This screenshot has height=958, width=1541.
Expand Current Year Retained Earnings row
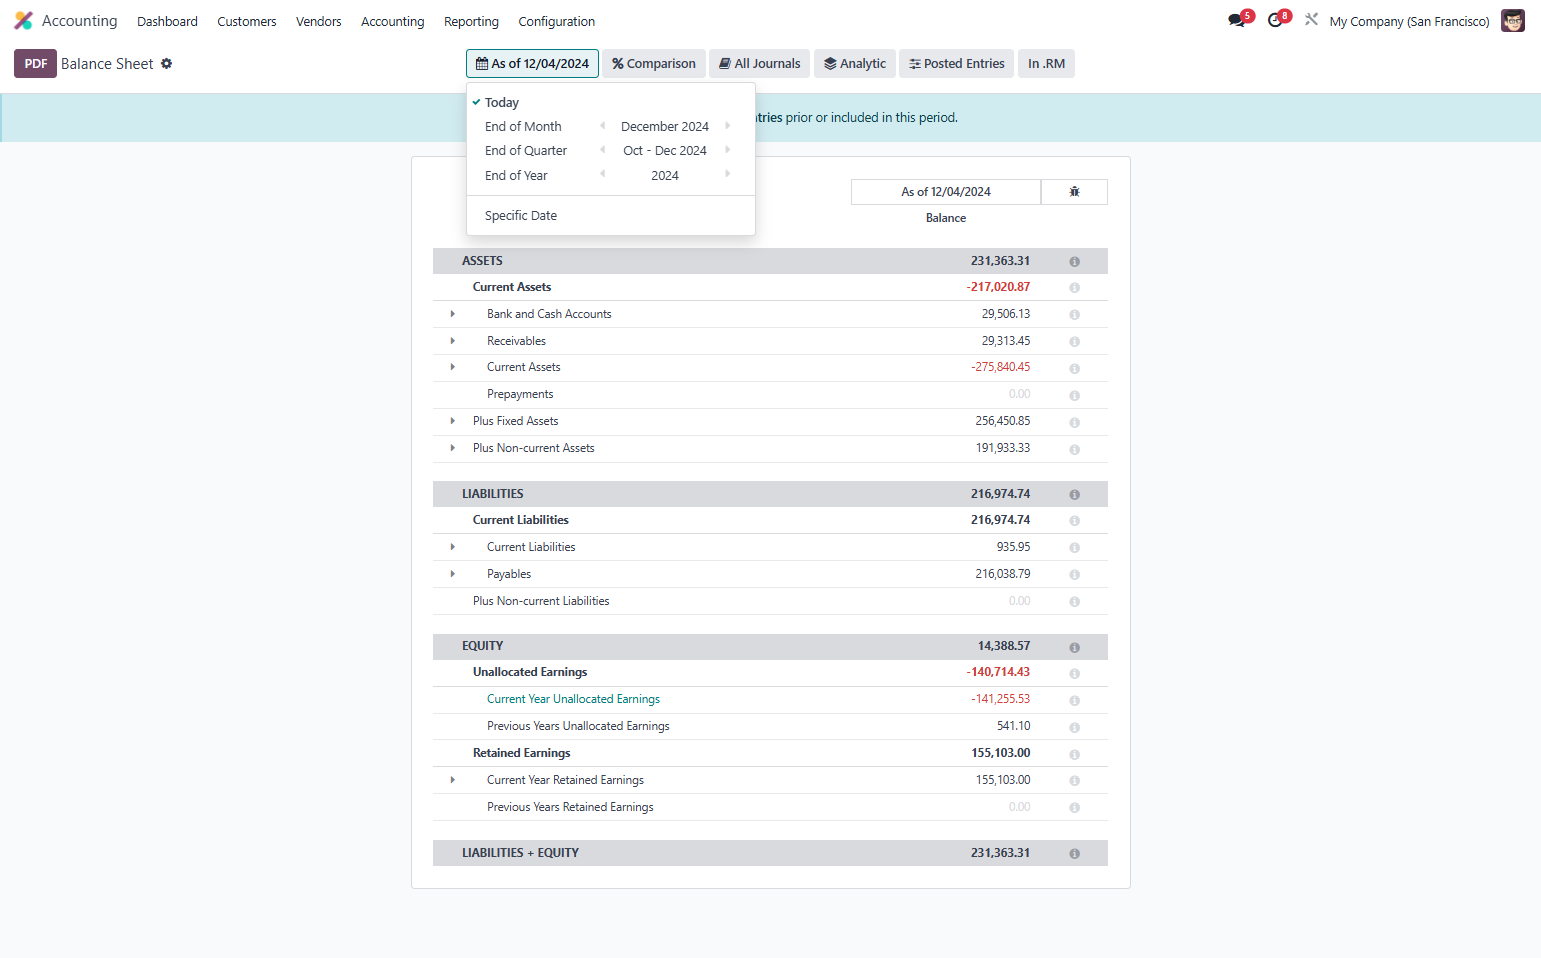(453, 780)
